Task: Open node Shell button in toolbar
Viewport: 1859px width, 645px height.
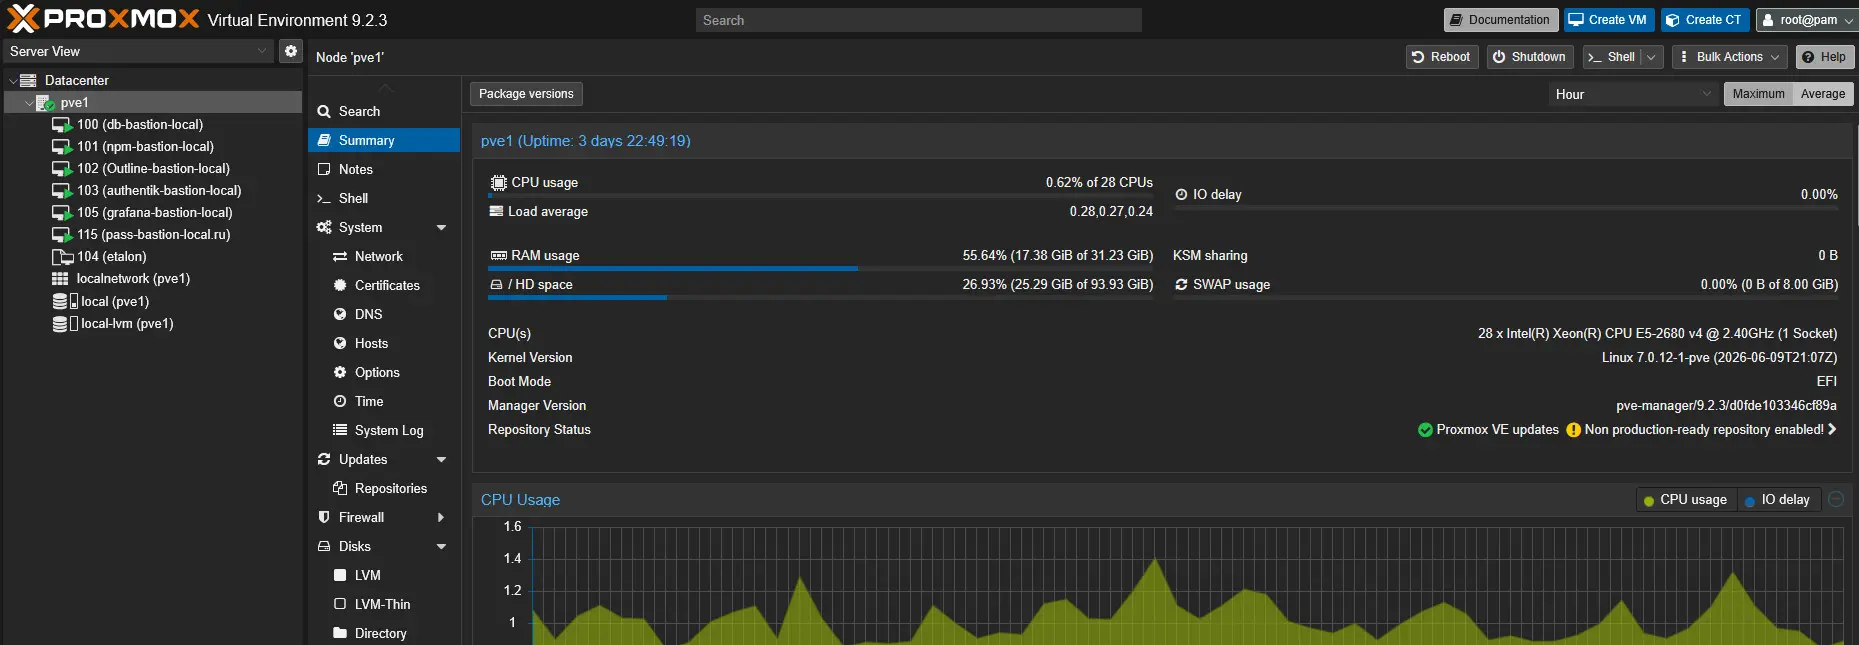Action: click(x=1612, y=57)
